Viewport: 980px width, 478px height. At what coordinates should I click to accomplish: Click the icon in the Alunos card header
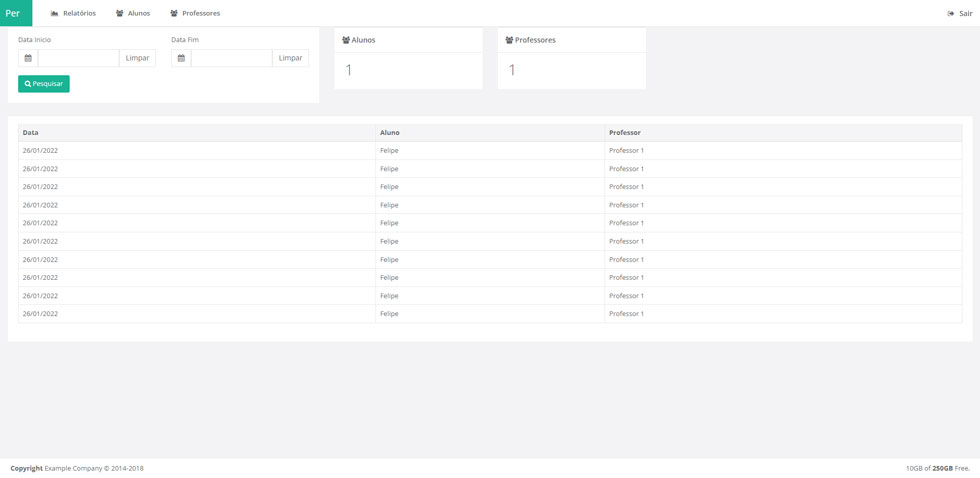346,40
